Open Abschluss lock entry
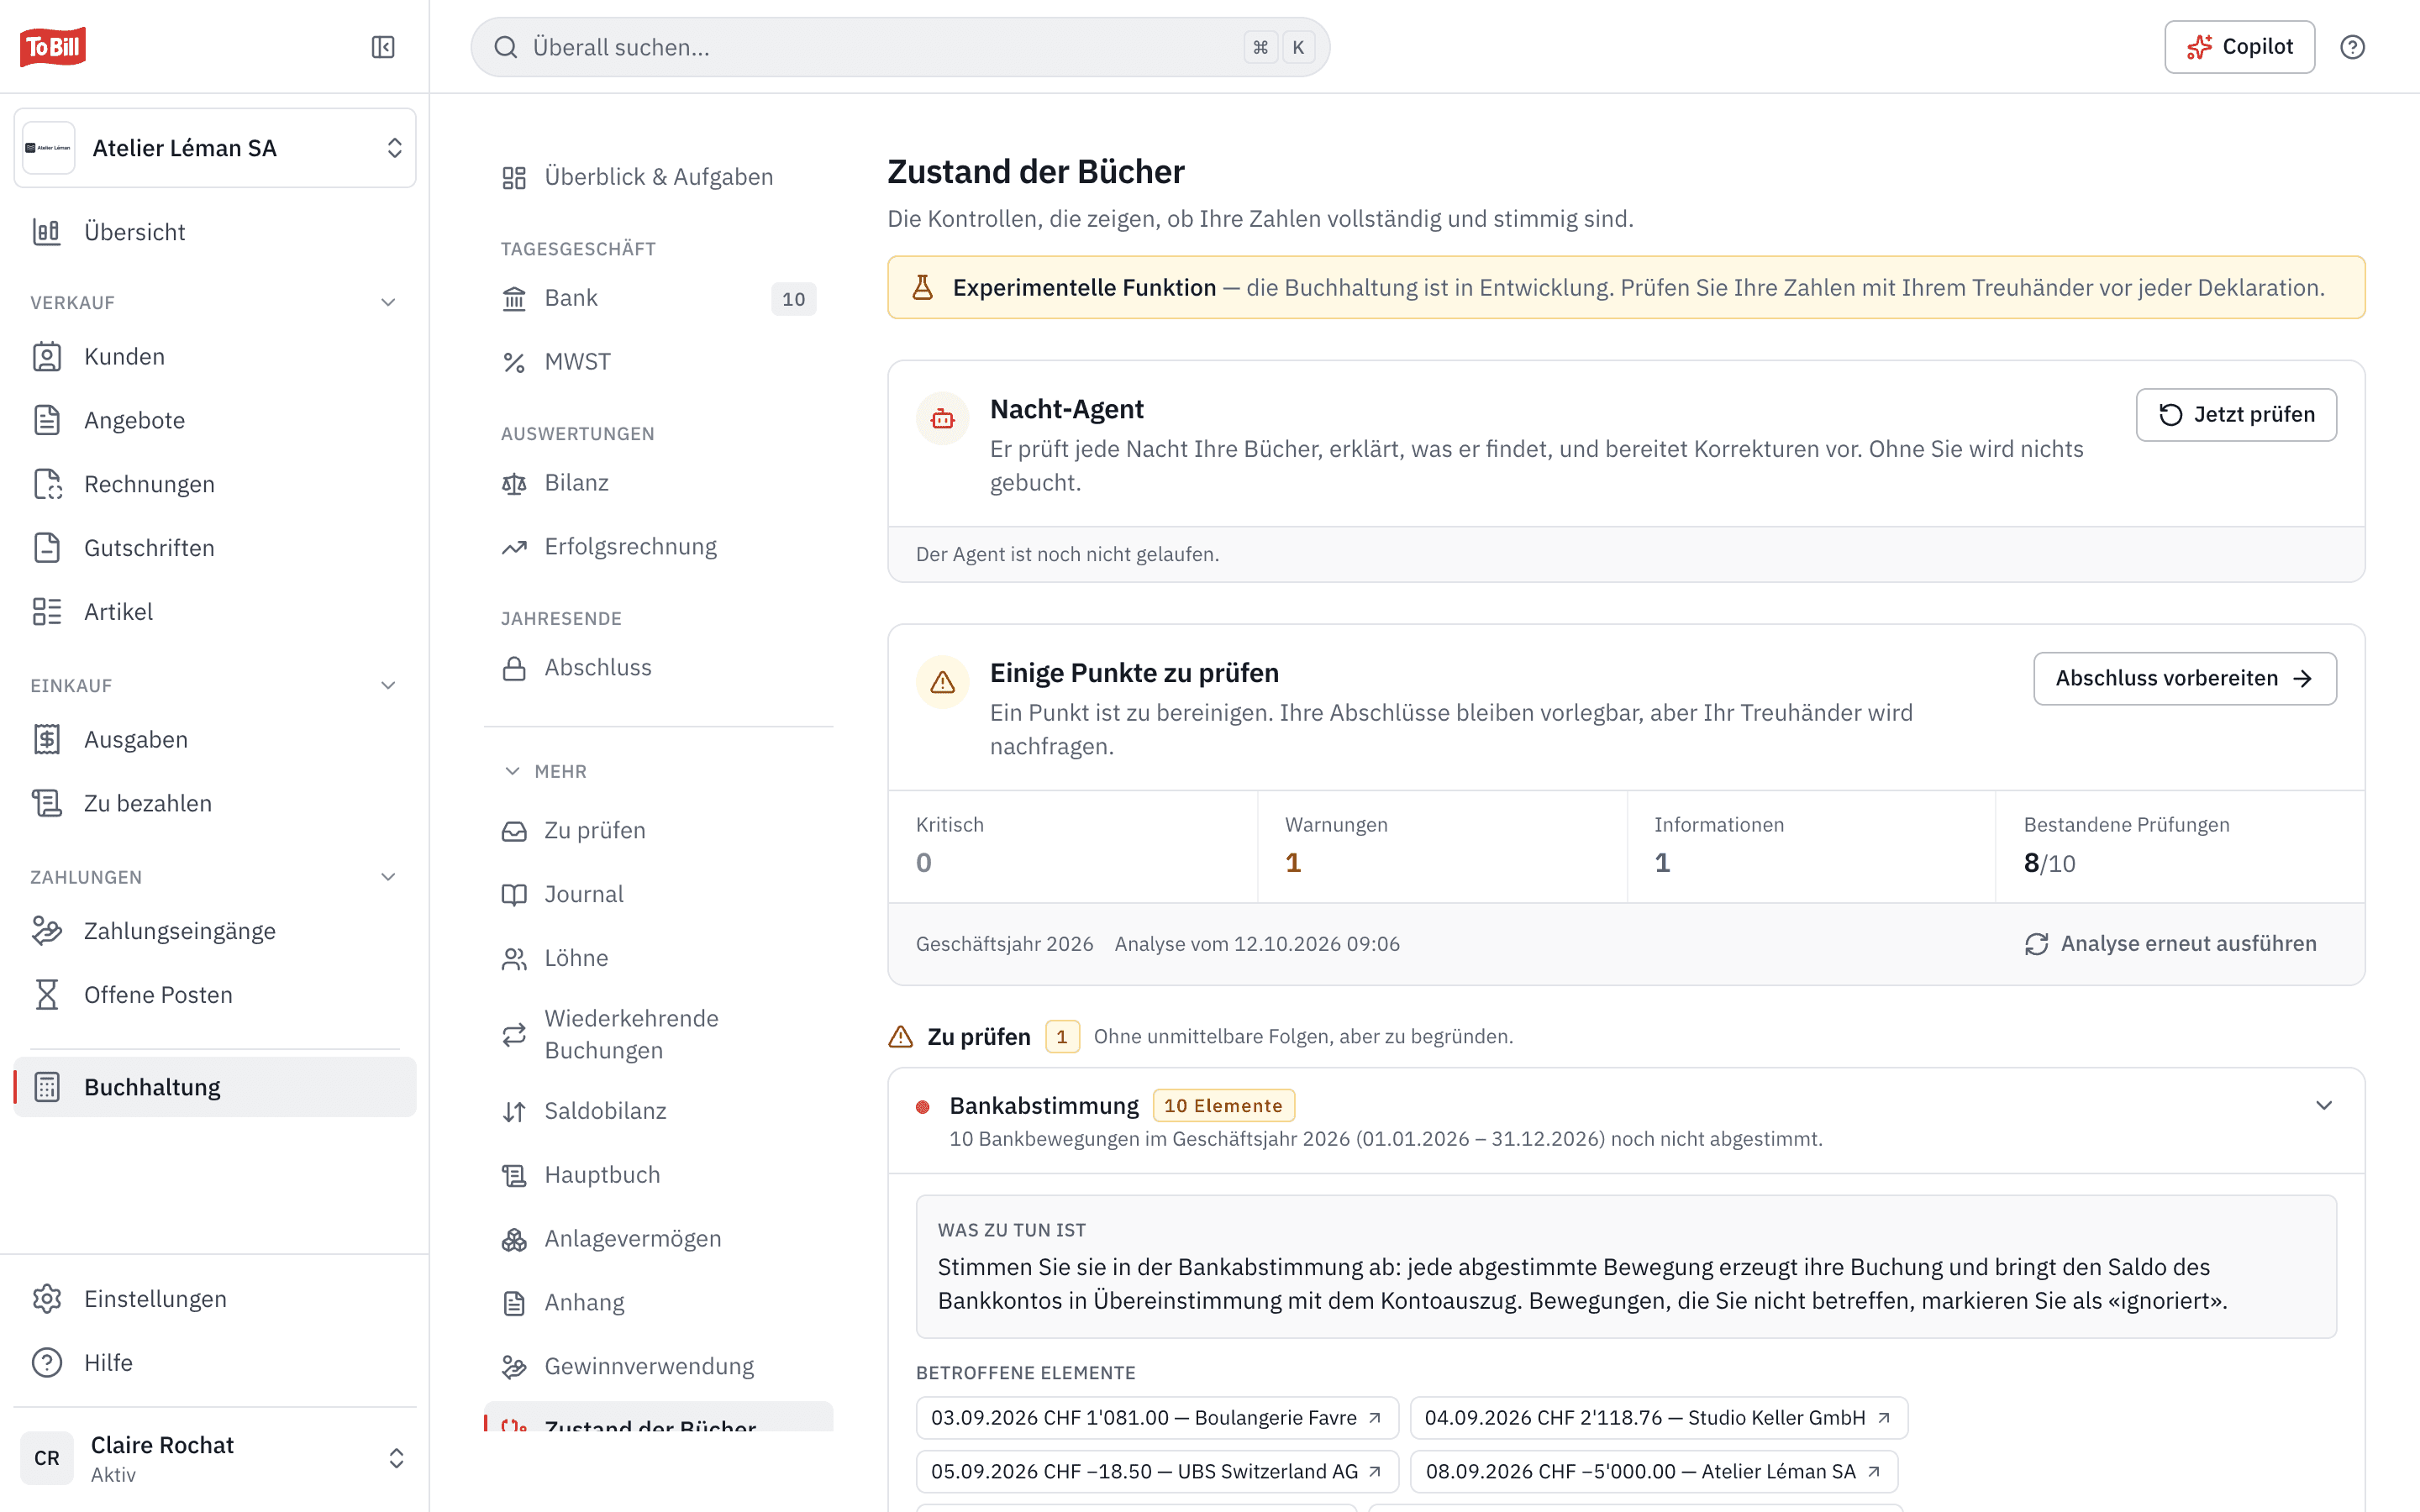 tap(659, 668)
